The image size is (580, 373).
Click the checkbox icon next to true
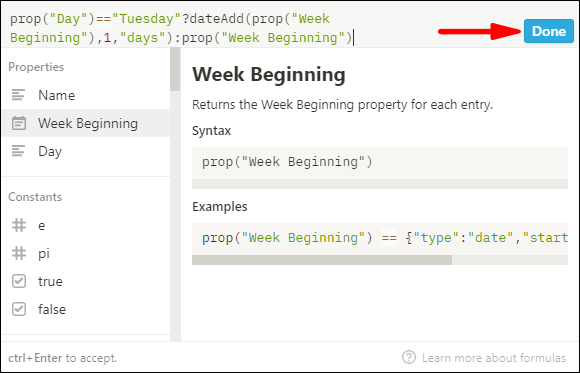(x=19, y=281)
